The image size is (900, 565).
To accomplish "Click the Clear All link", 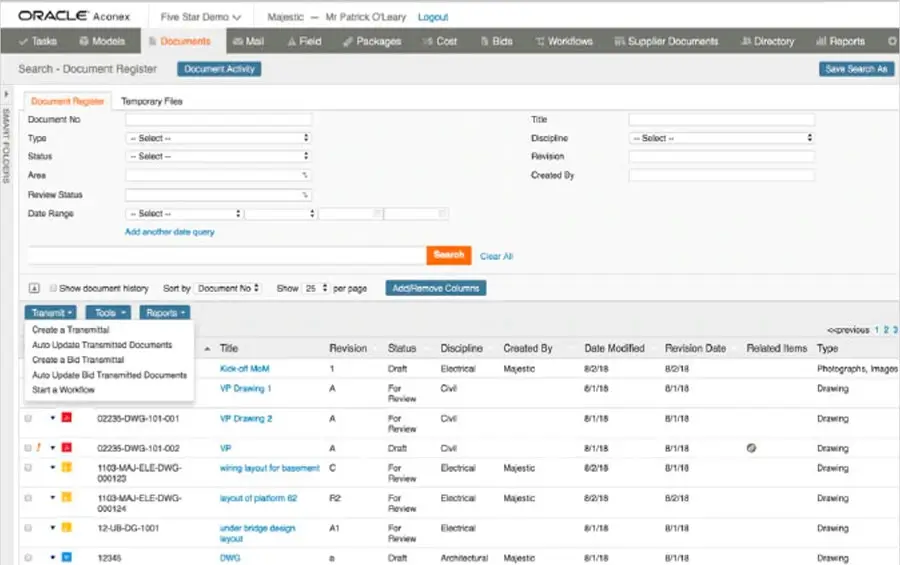I will tap(496, 256).
